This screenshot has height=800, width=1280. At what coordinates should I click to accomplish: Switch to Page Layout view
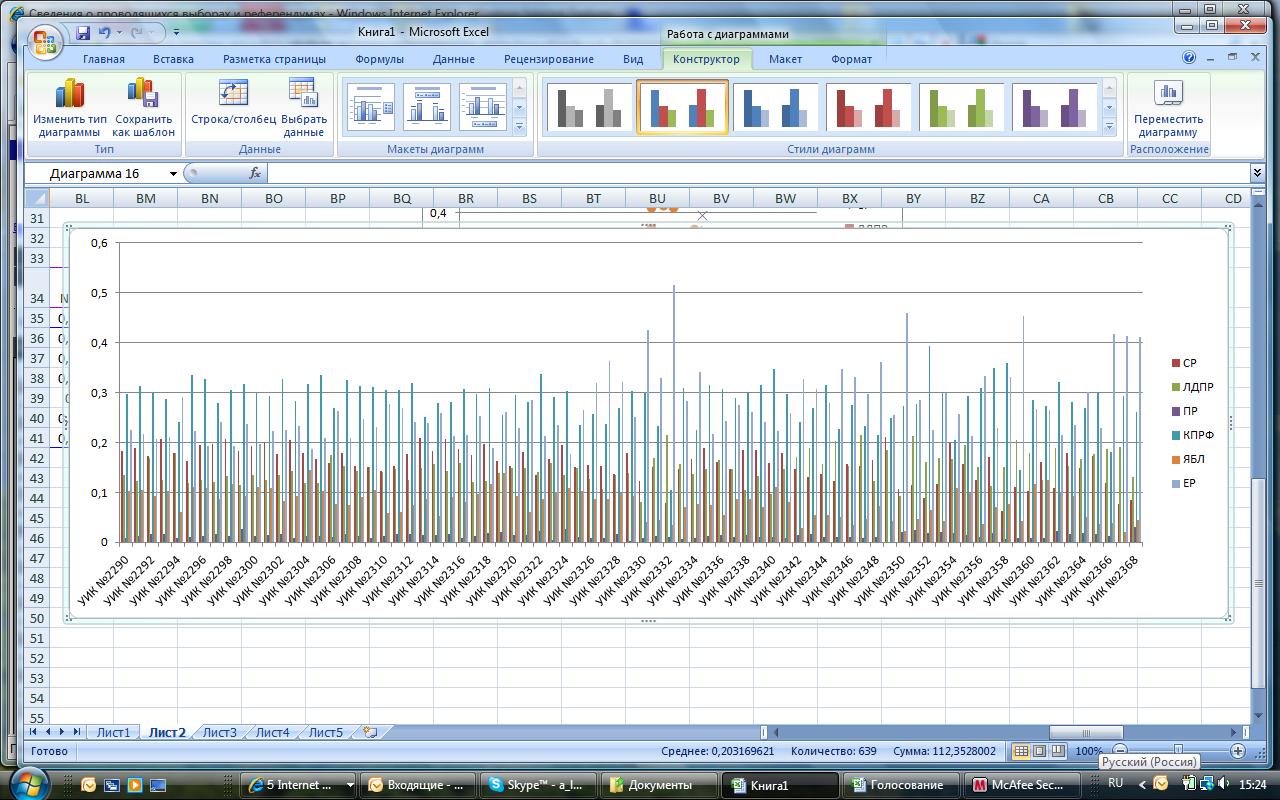[x=1039, y=751]
